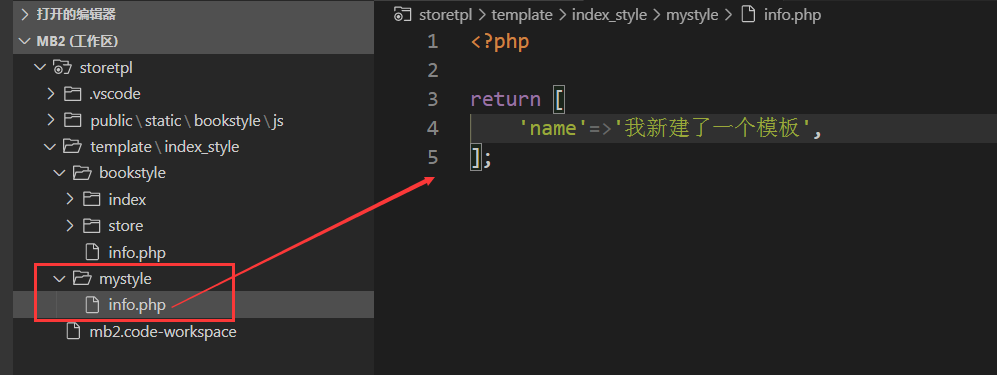Click the .vscode folder icon
997x375 pixels.
(72, 94)
